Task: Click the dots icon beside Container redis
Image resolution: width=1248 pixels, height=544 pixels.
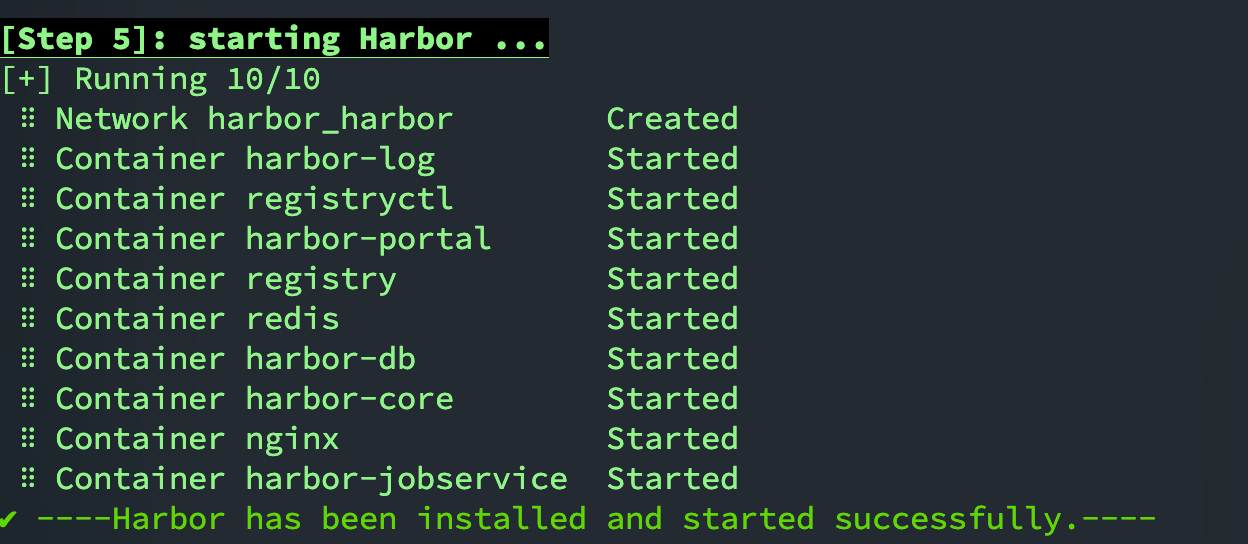Action: pos(29,319)
